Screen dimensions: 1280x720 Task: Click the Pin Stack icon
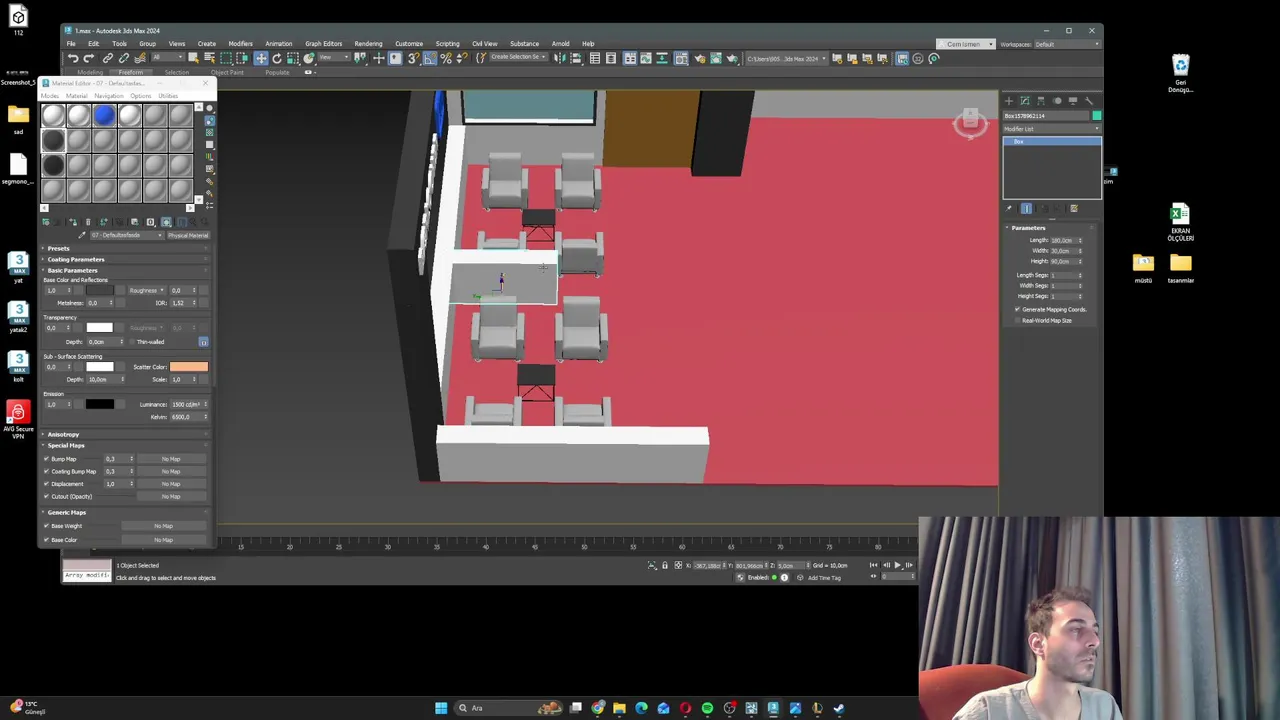[x=1008, y=209]
